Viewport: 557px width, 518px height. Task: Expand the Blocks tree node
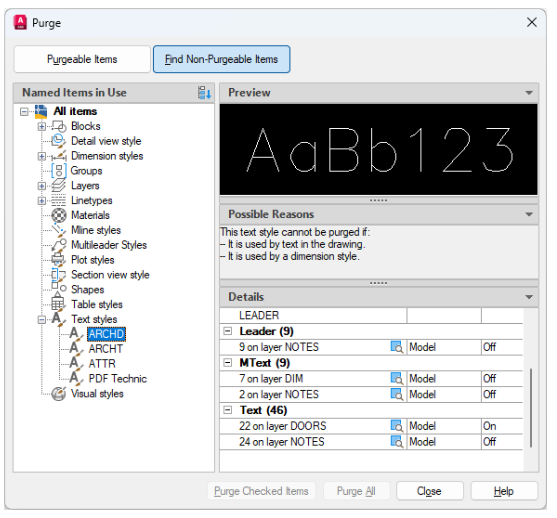[x=42, y=126]
